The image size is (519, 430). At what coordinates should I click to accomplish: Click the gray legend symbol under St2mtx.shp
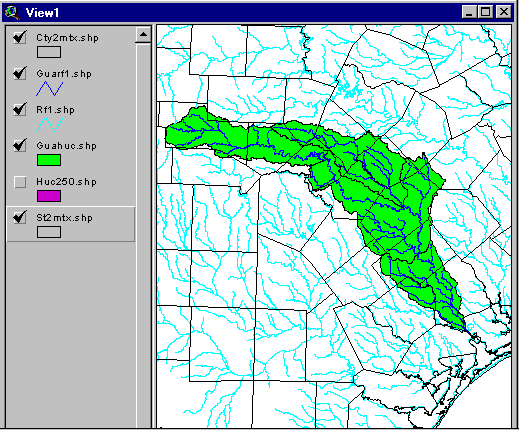[x=49, y=232]
